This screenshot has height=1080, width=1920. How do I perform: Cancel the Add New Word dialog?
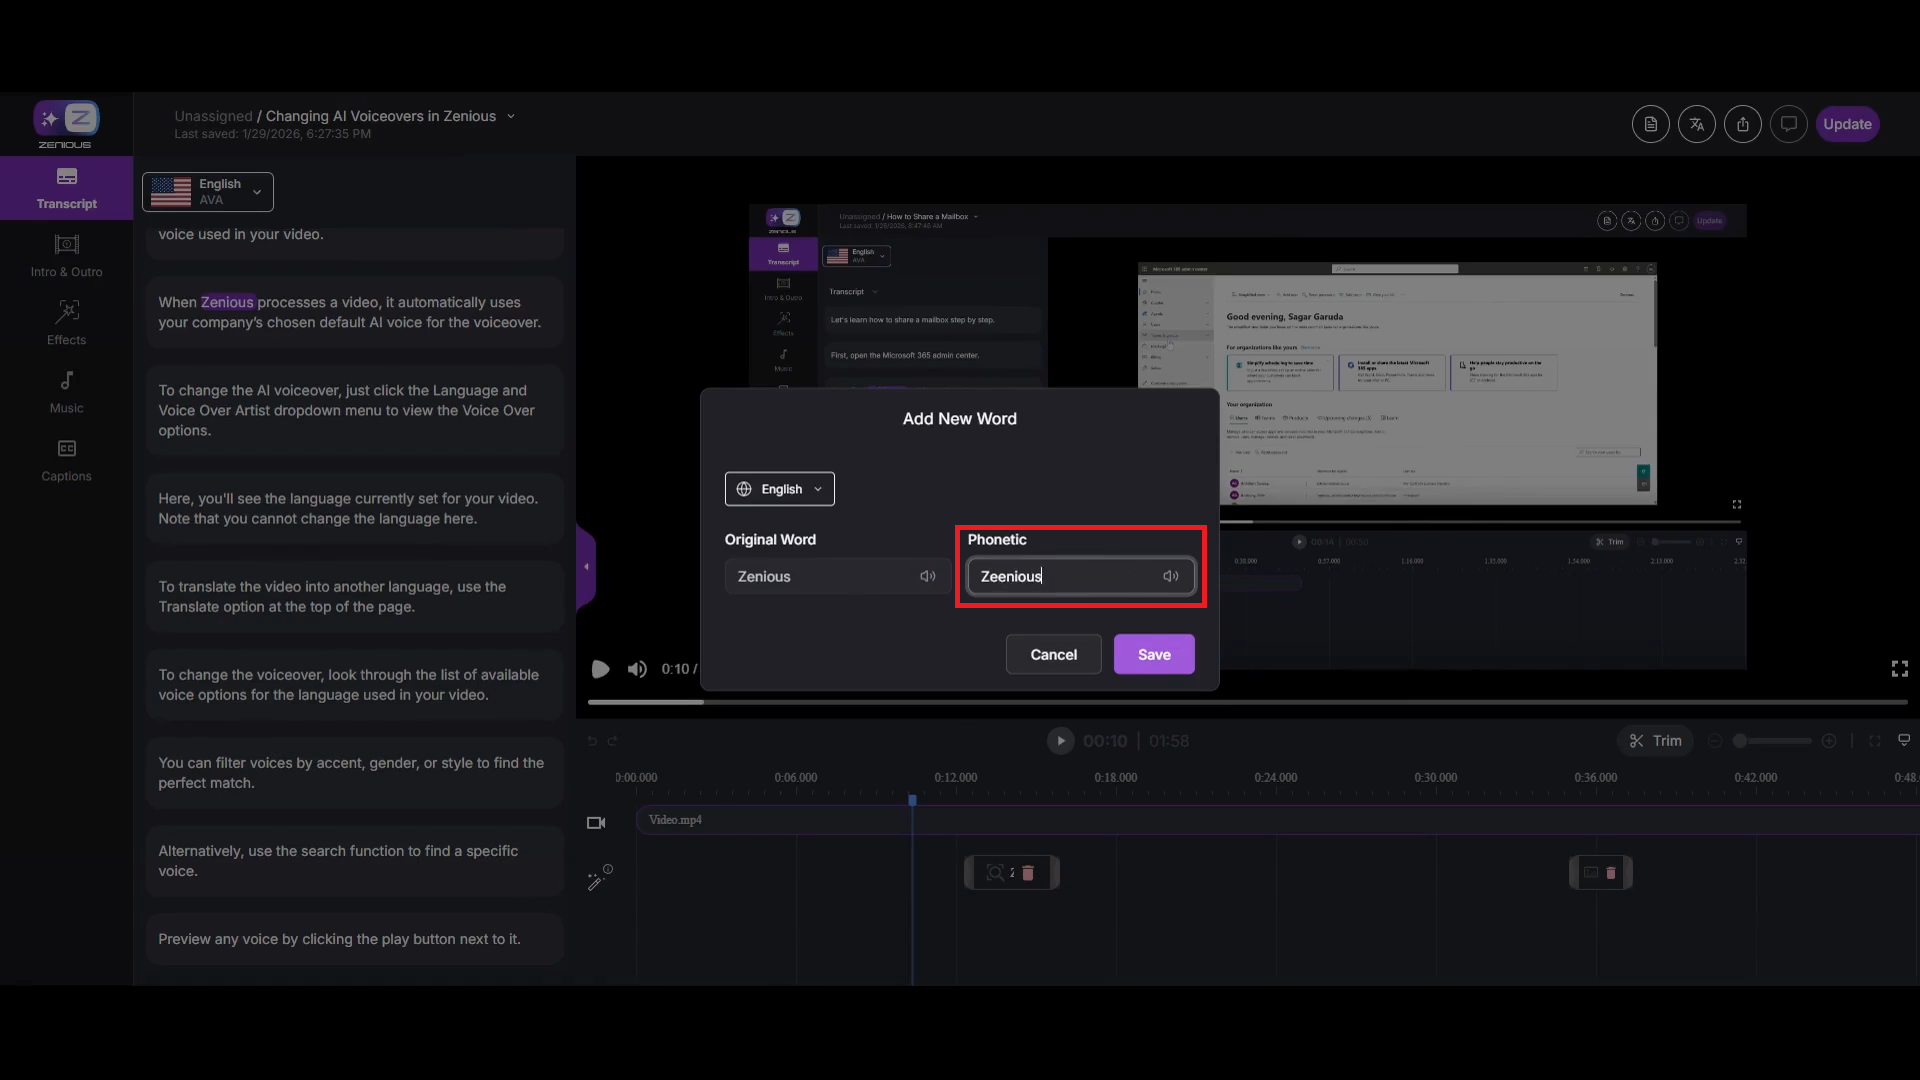(1053, 655)
